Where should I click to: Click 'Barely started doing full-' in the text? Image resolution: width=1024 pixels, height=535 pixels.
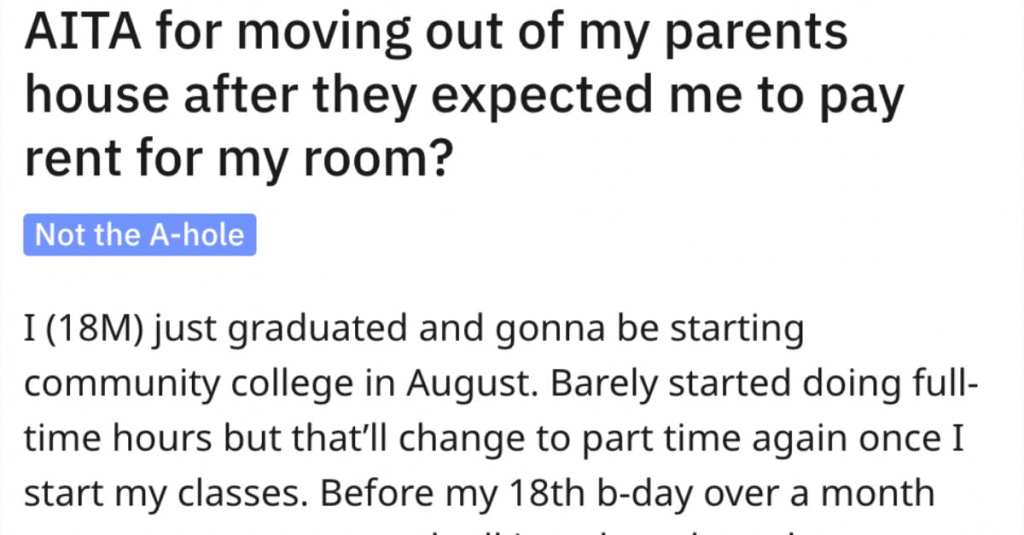point(765,384)
